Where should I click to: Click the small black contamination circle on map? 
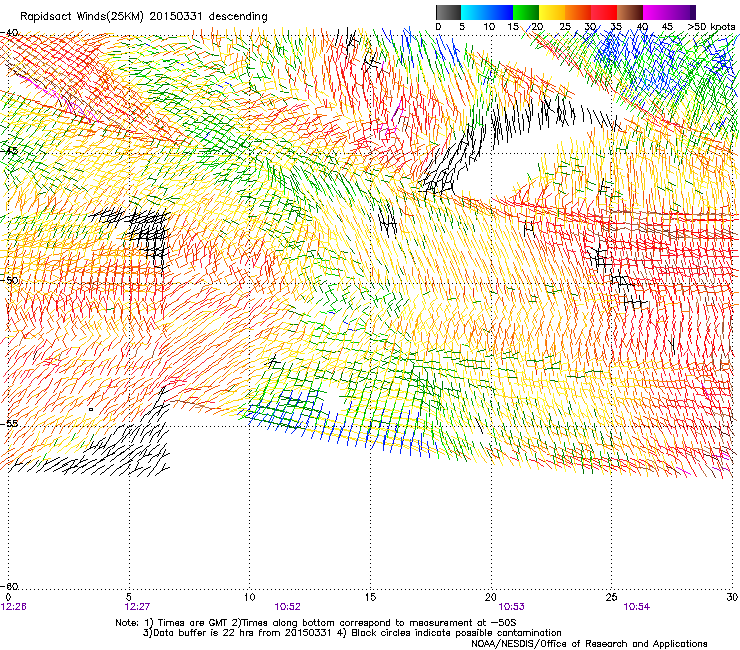click(x=91, y=410)
